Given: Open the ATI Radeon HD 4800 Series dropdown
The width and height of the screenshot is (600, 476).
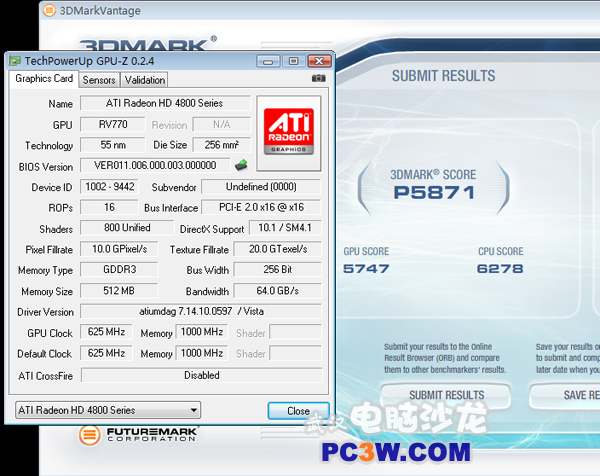Looking at the screenshot, I should coord(108,410).
